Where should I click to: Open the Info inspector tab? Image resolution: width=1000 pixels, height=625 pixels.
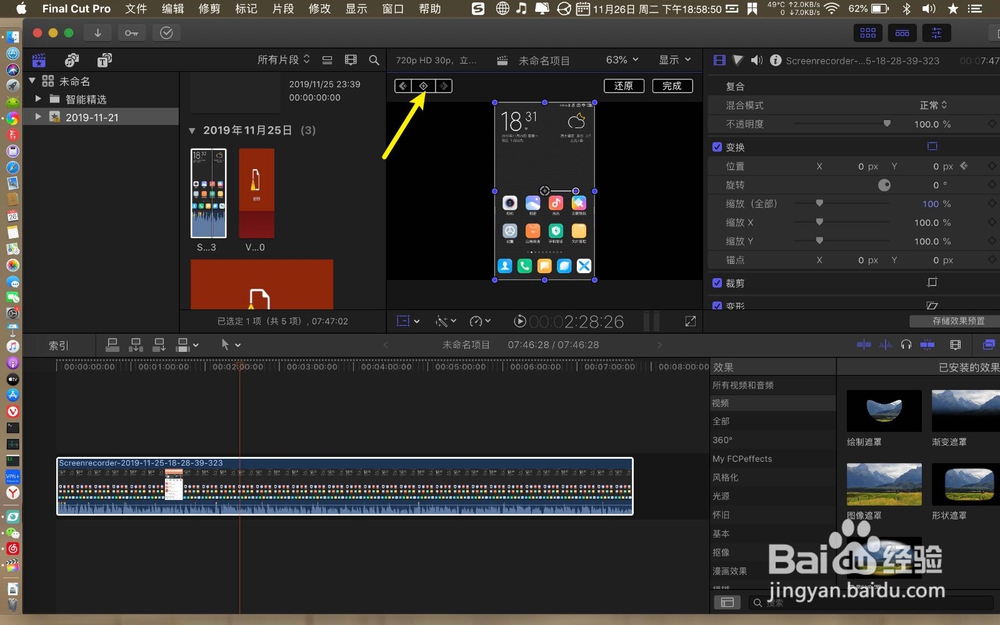pyautogui.click(x=776, y=60)
